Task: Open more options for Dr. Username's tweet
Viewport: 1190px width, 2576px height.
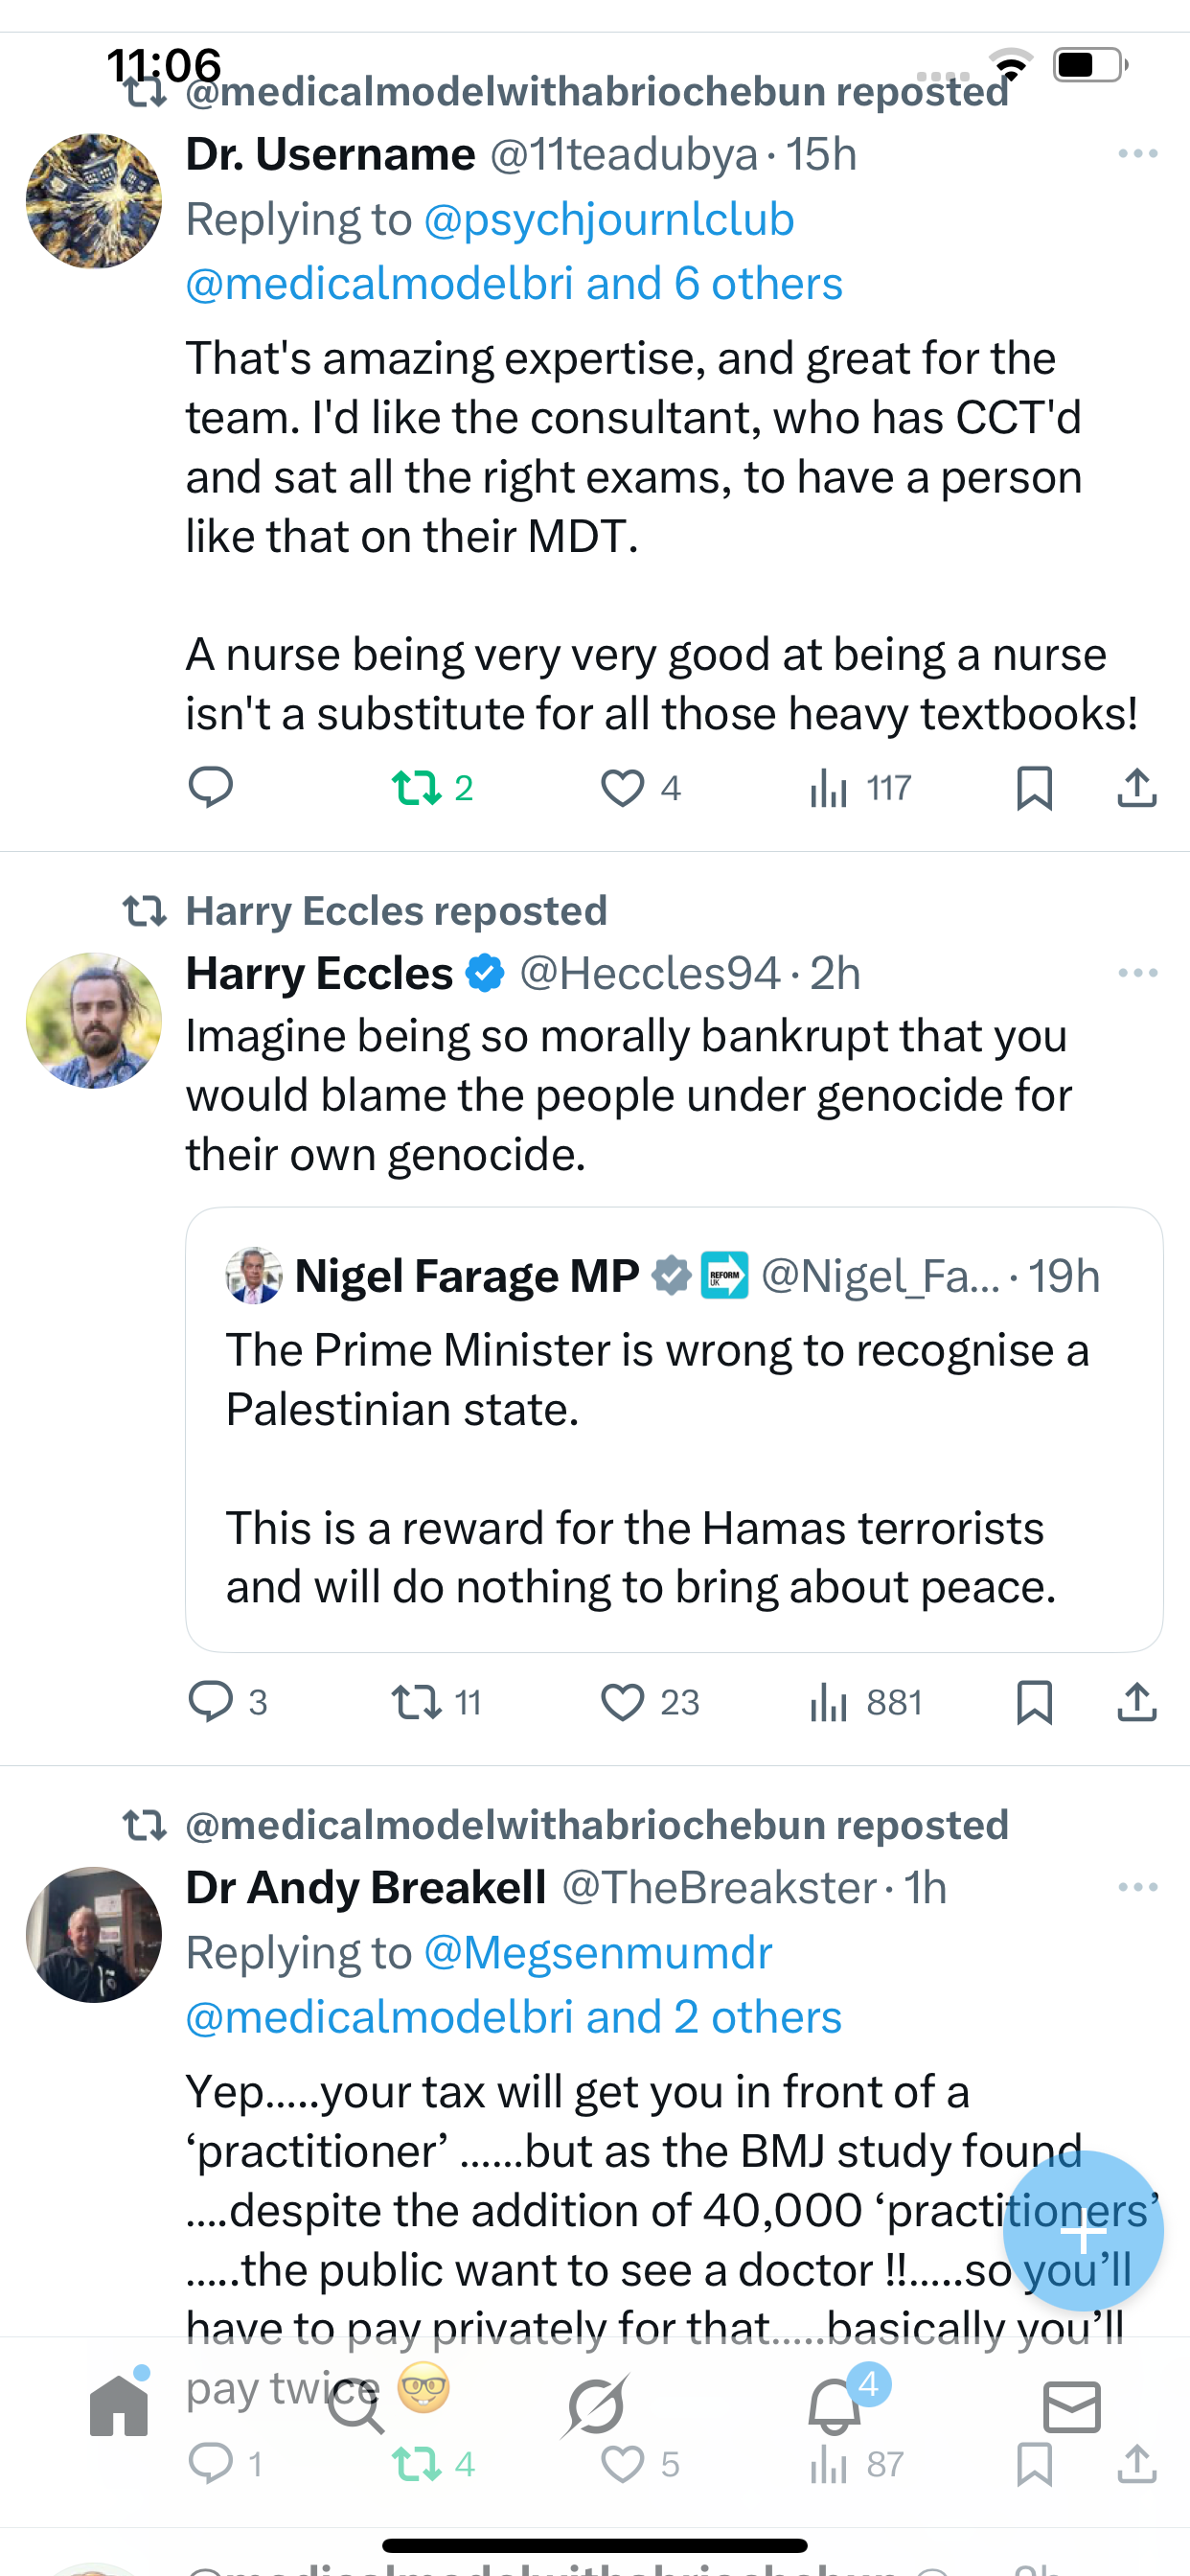Action: coord(1138,154)
